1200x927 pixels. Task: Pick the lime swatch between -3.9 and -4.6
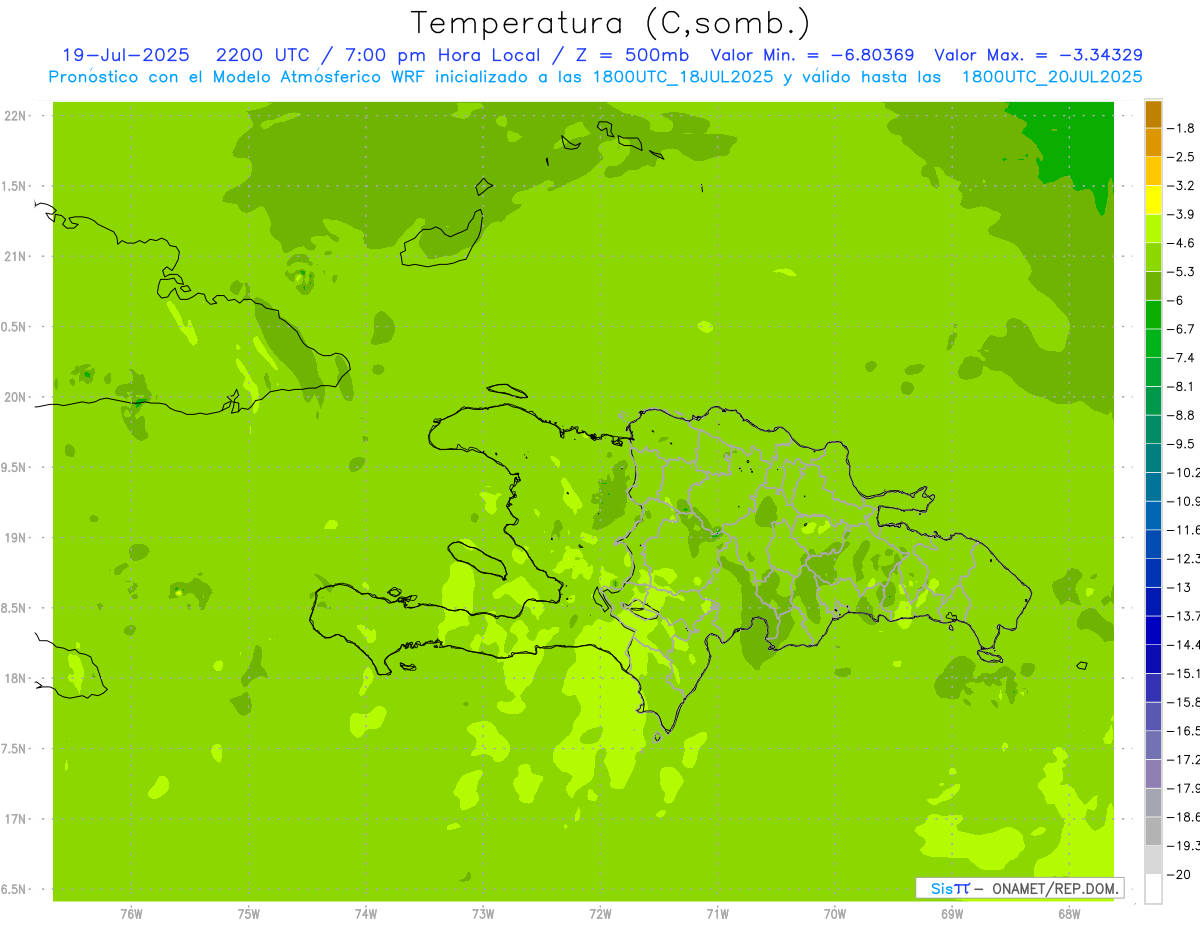coord(1153,228)
